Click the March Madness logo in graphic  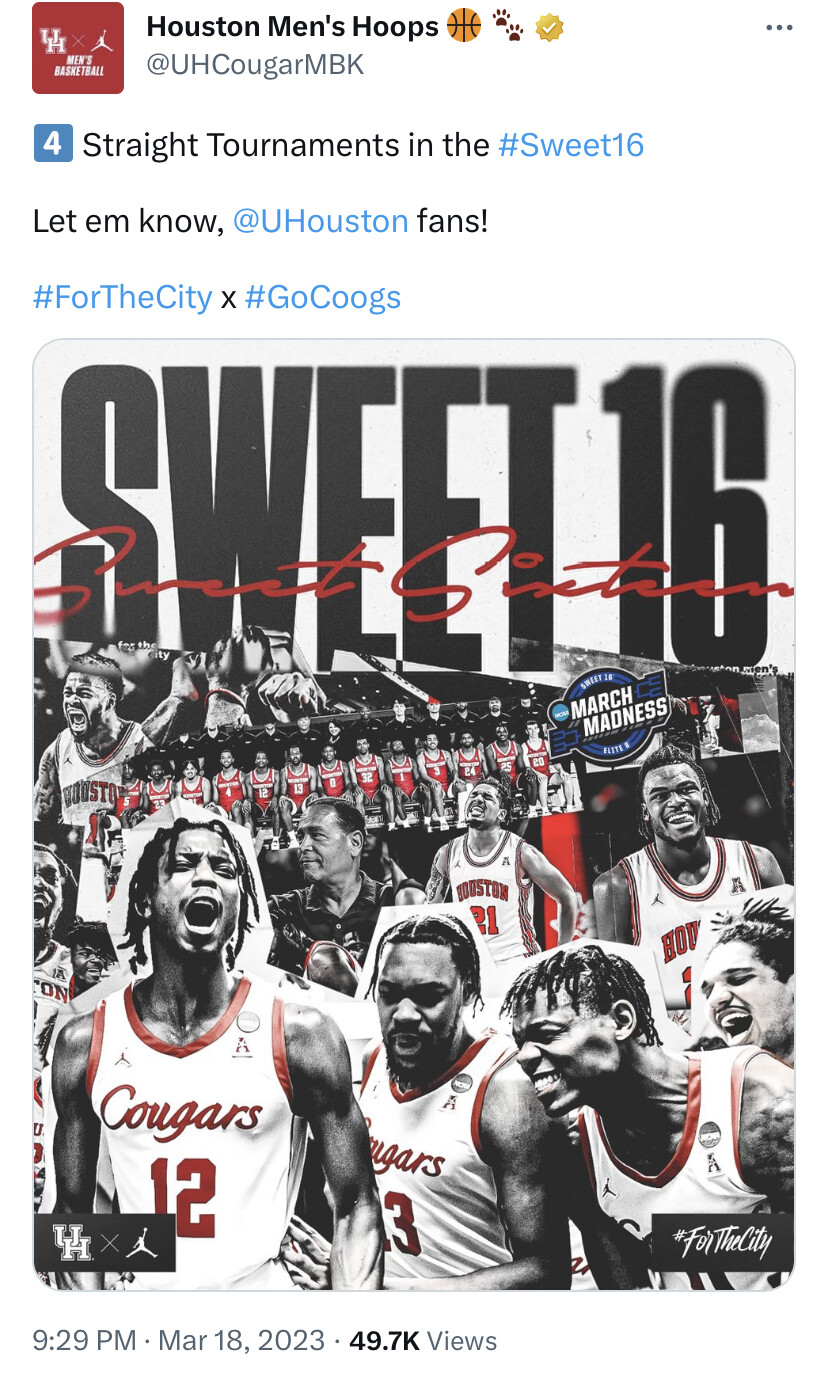point(610,714)
